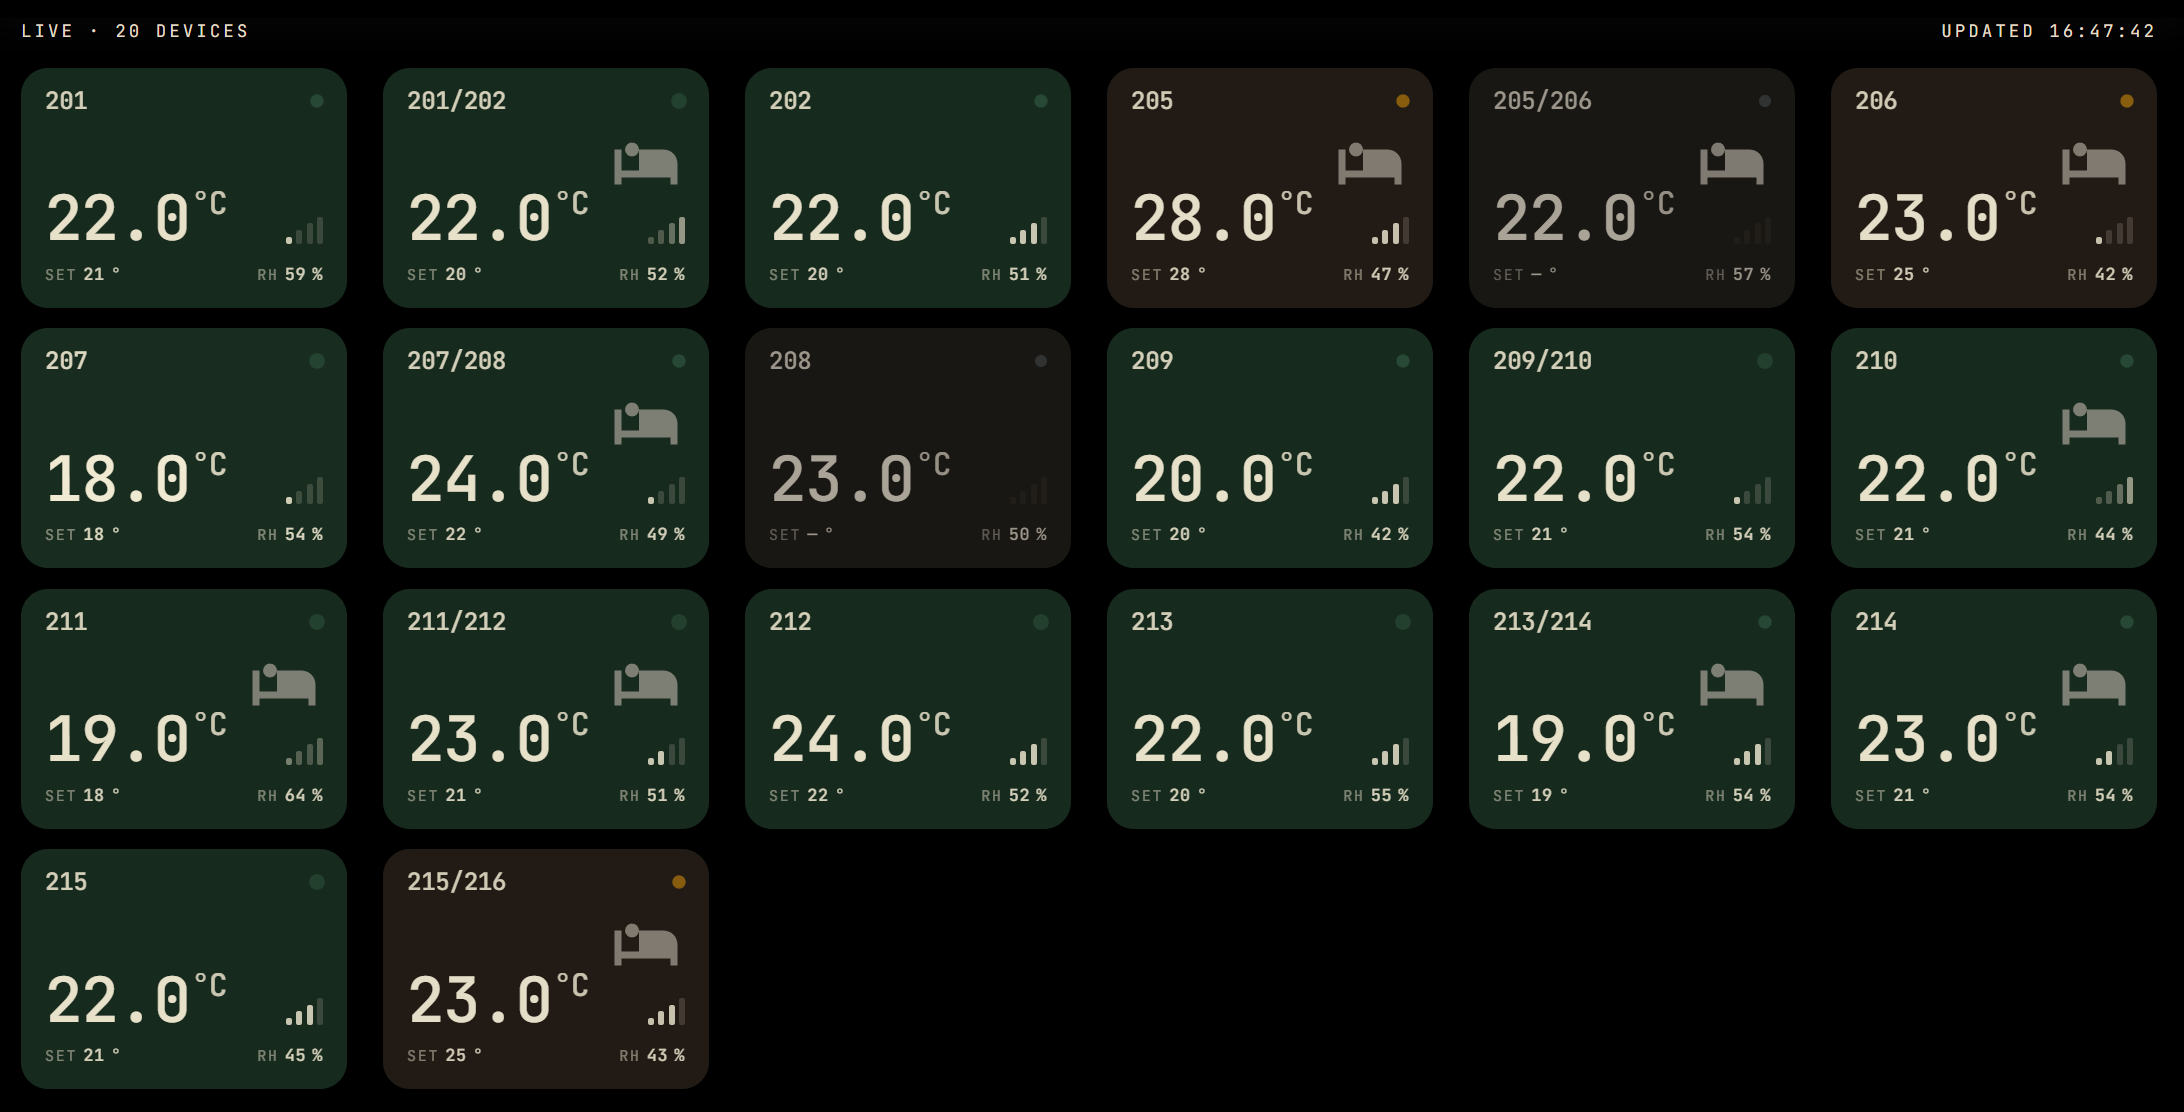The height and width of the screenshot is (1112, 2184).
Task: Click the amber status dot on card 215/216
Action: coord(679,882)
